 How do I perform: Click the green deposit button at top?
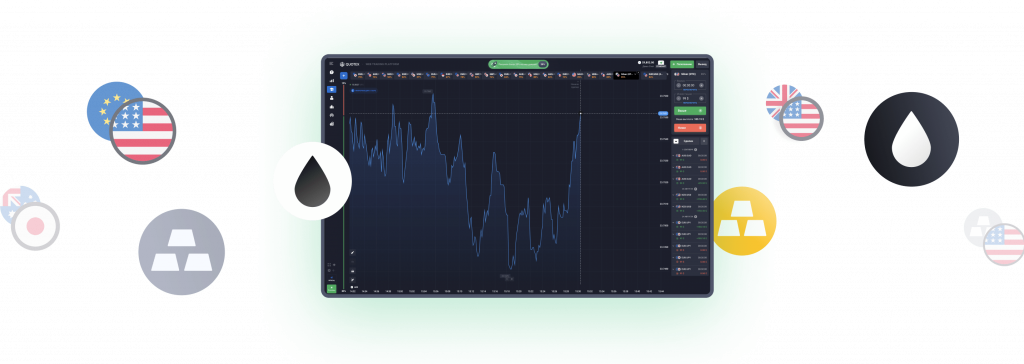[682, 64]
